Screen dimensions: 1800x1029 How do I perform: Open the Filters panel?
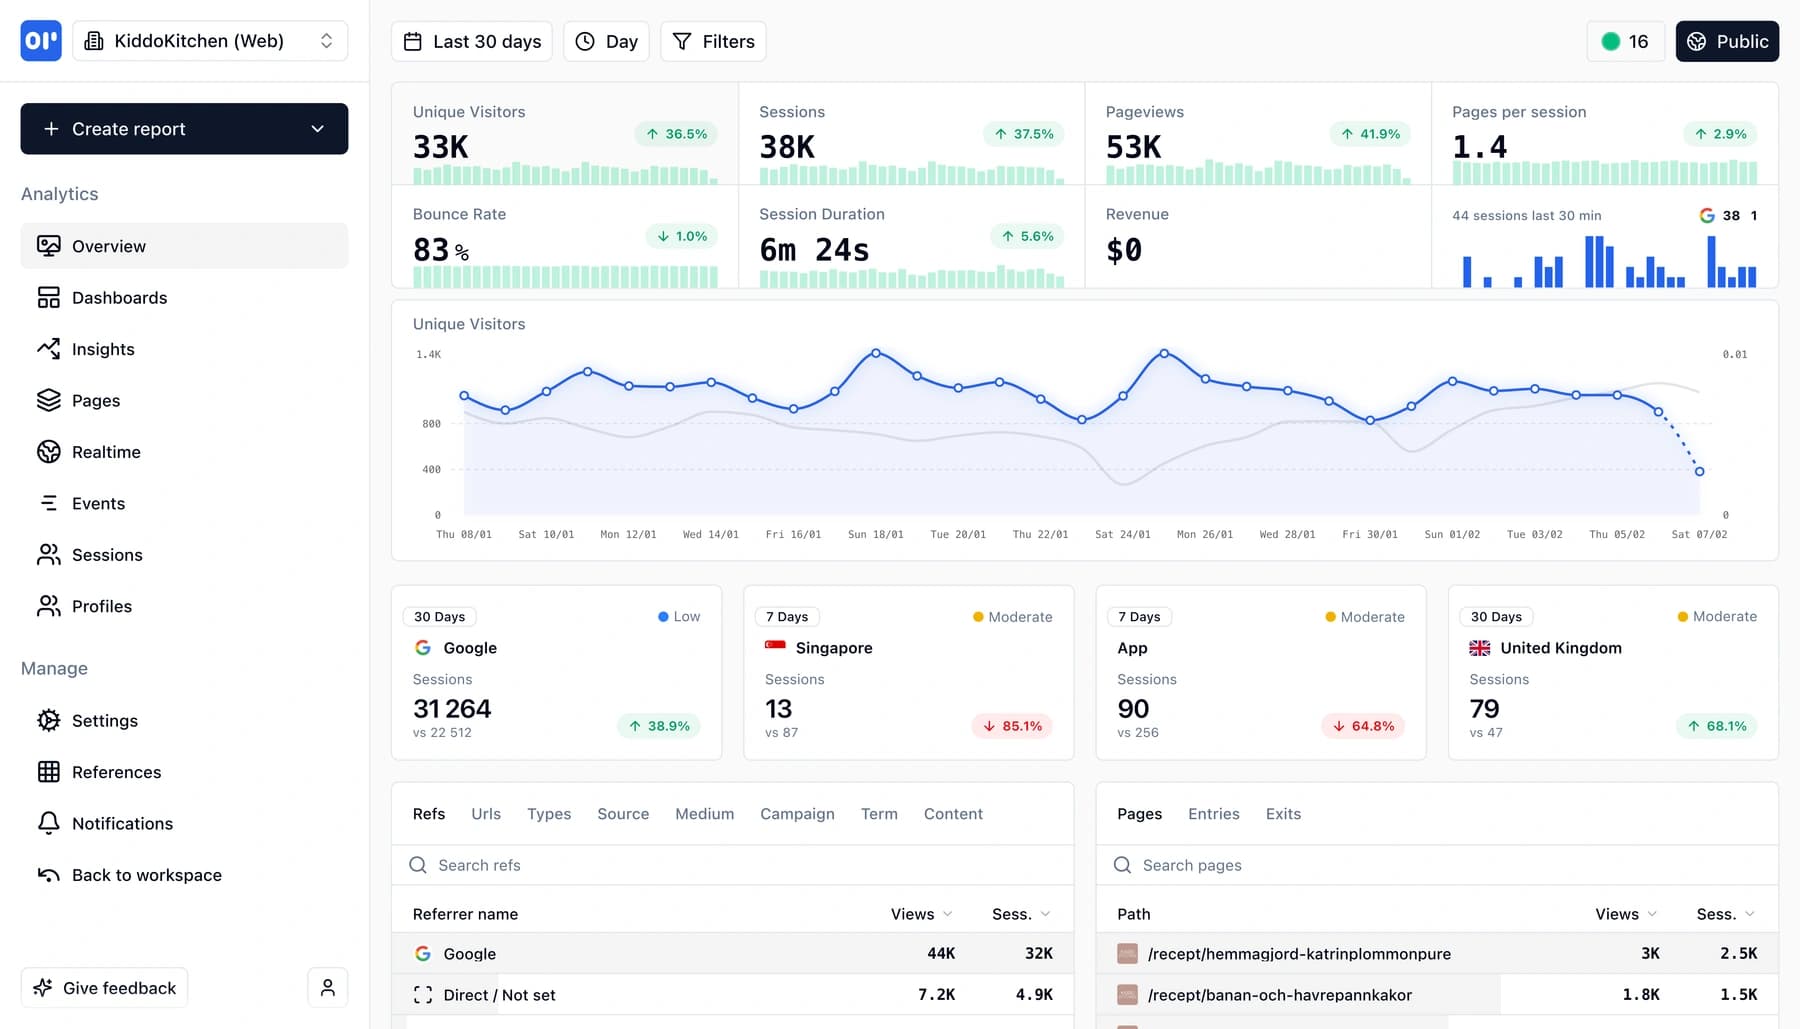pos(712,41)
